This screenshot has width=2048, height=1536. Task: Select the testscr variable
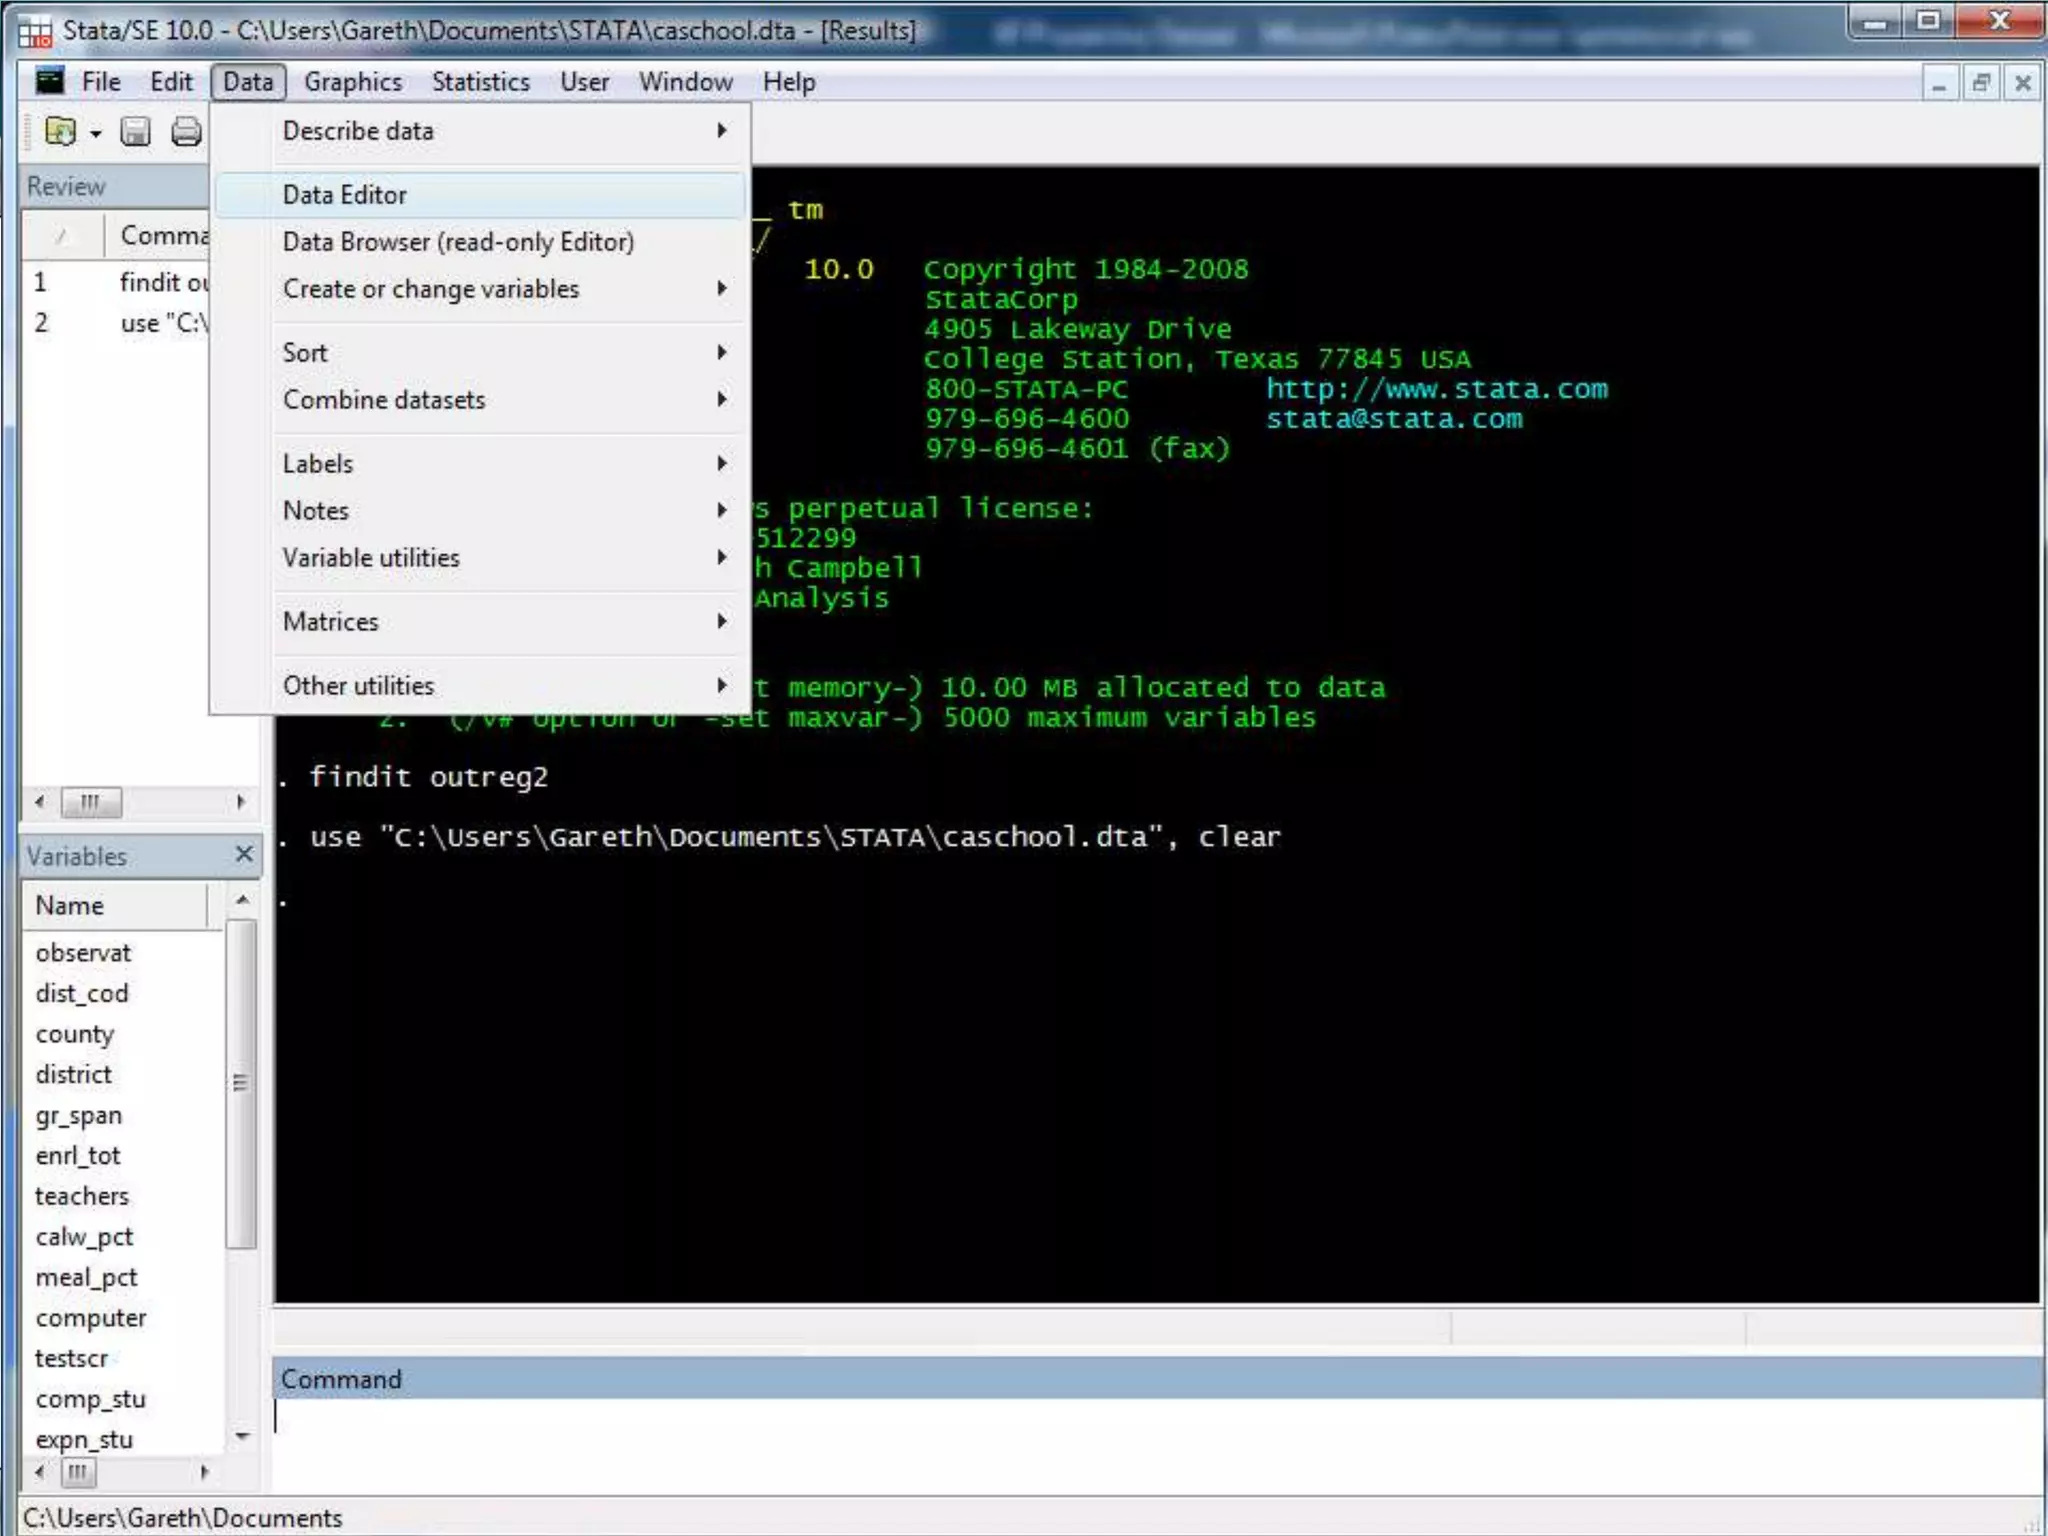tap(72, 1358)
